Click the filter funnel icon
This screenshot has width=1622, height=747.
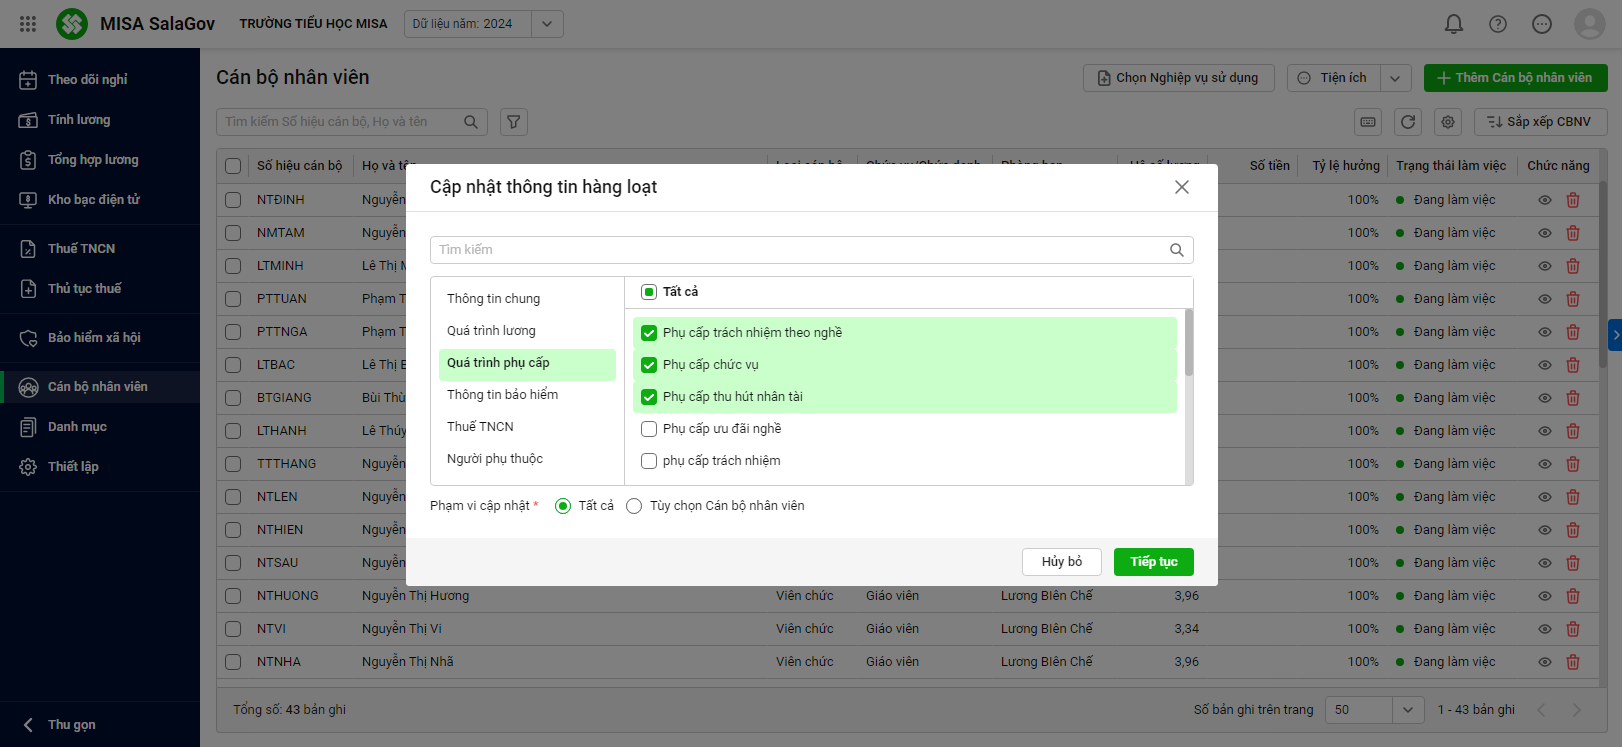513,122
